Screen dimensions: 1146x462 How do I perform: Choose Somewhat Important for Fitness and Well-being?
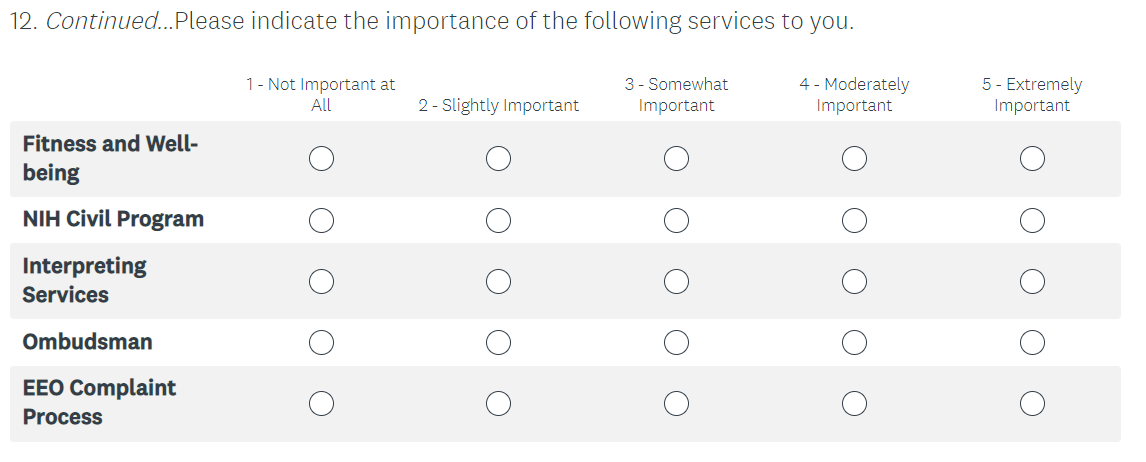click(x=676, y=159)
